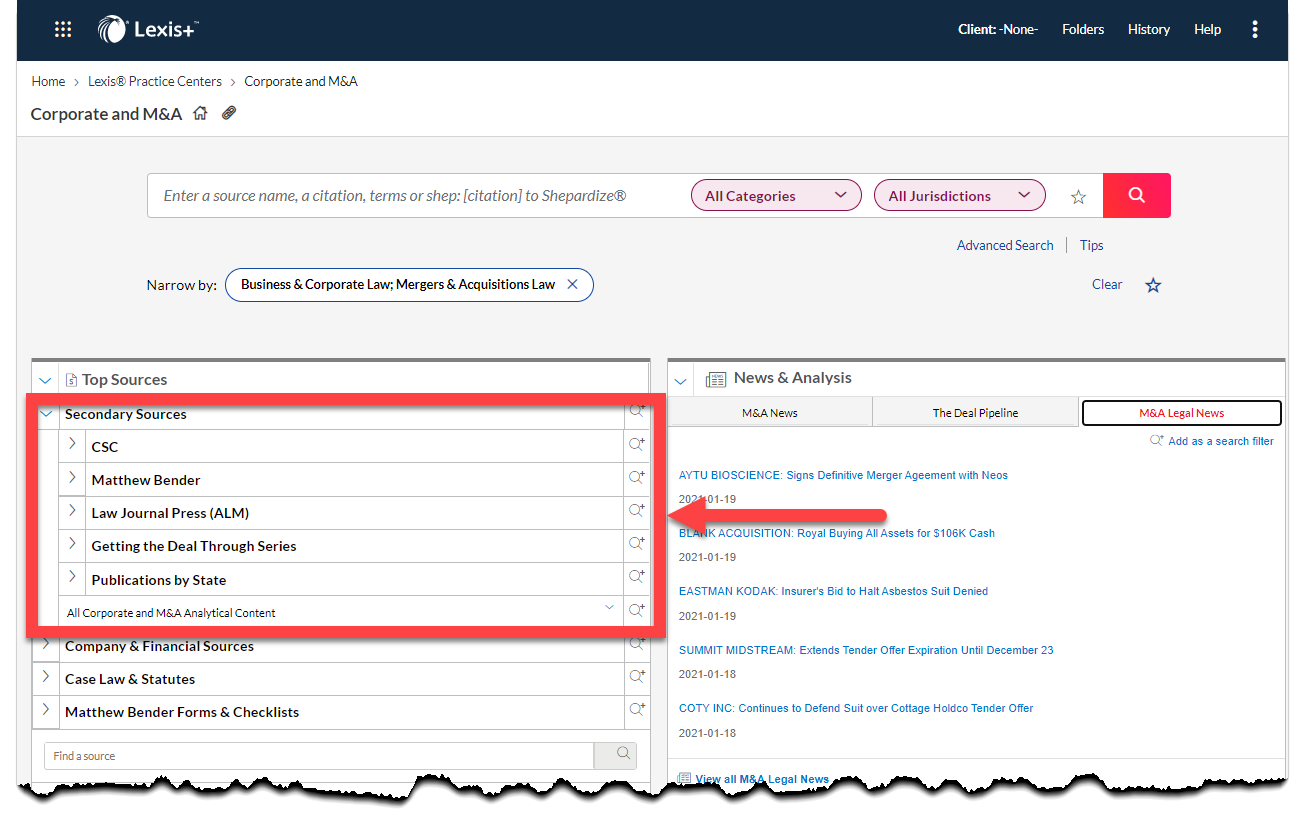Add Matthew Bender Forms & Checklists as filter
Image resolution: width=1308 pixels, height=840 pixels.
click(636, 710)
